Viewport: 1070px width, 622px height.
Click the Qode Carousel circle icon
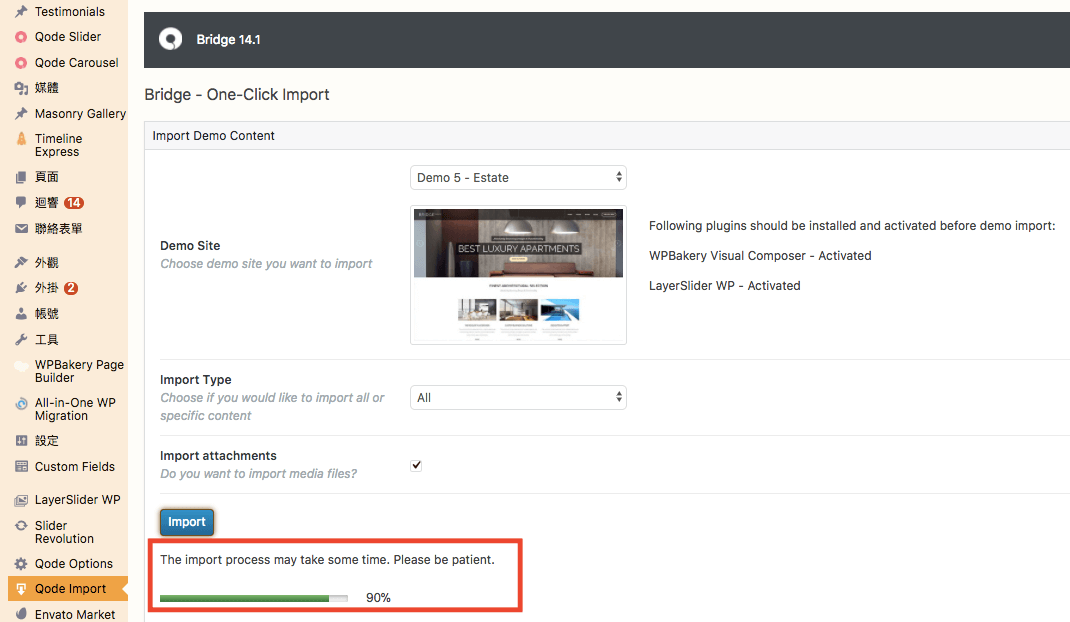coord(21,63)
